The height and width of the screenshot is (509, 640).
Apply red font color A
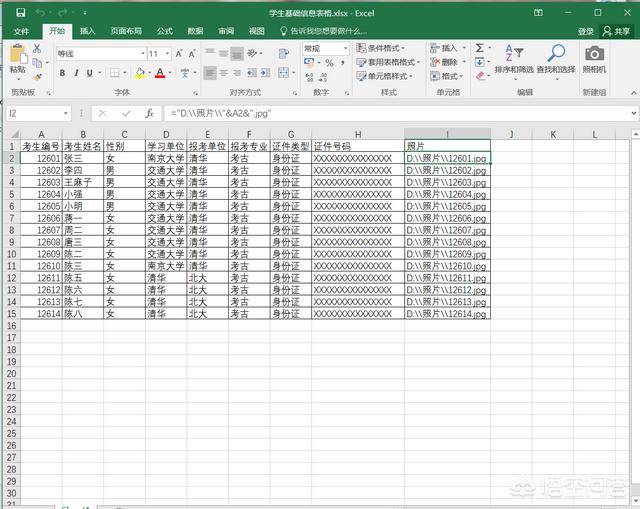[160, 73]
